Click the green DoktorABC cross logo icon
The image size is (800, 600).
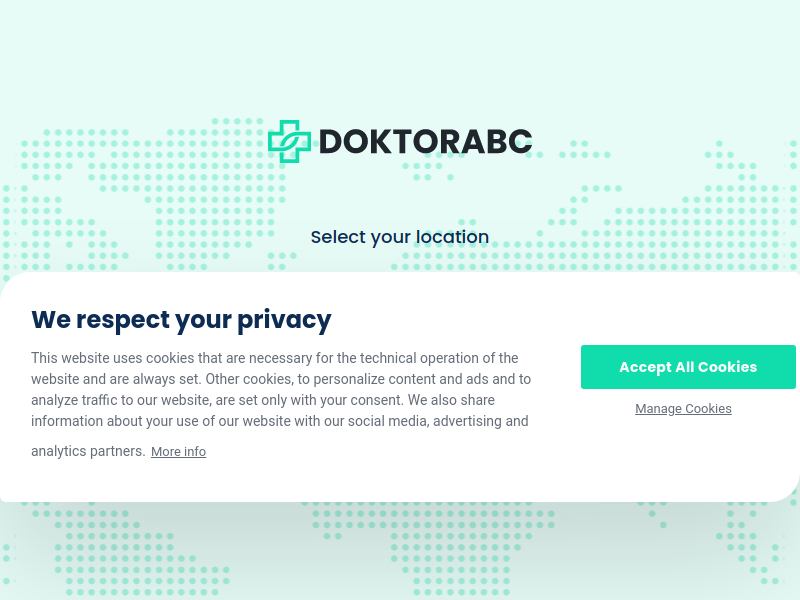coord(289,141)
